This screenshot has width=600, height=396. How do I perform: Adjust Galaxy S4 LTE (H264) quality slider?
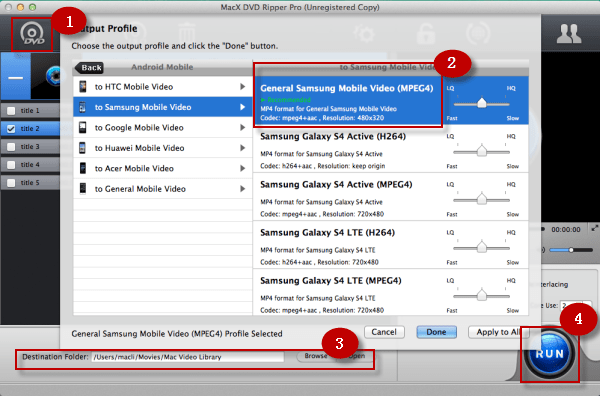click(x=481, y=248)
